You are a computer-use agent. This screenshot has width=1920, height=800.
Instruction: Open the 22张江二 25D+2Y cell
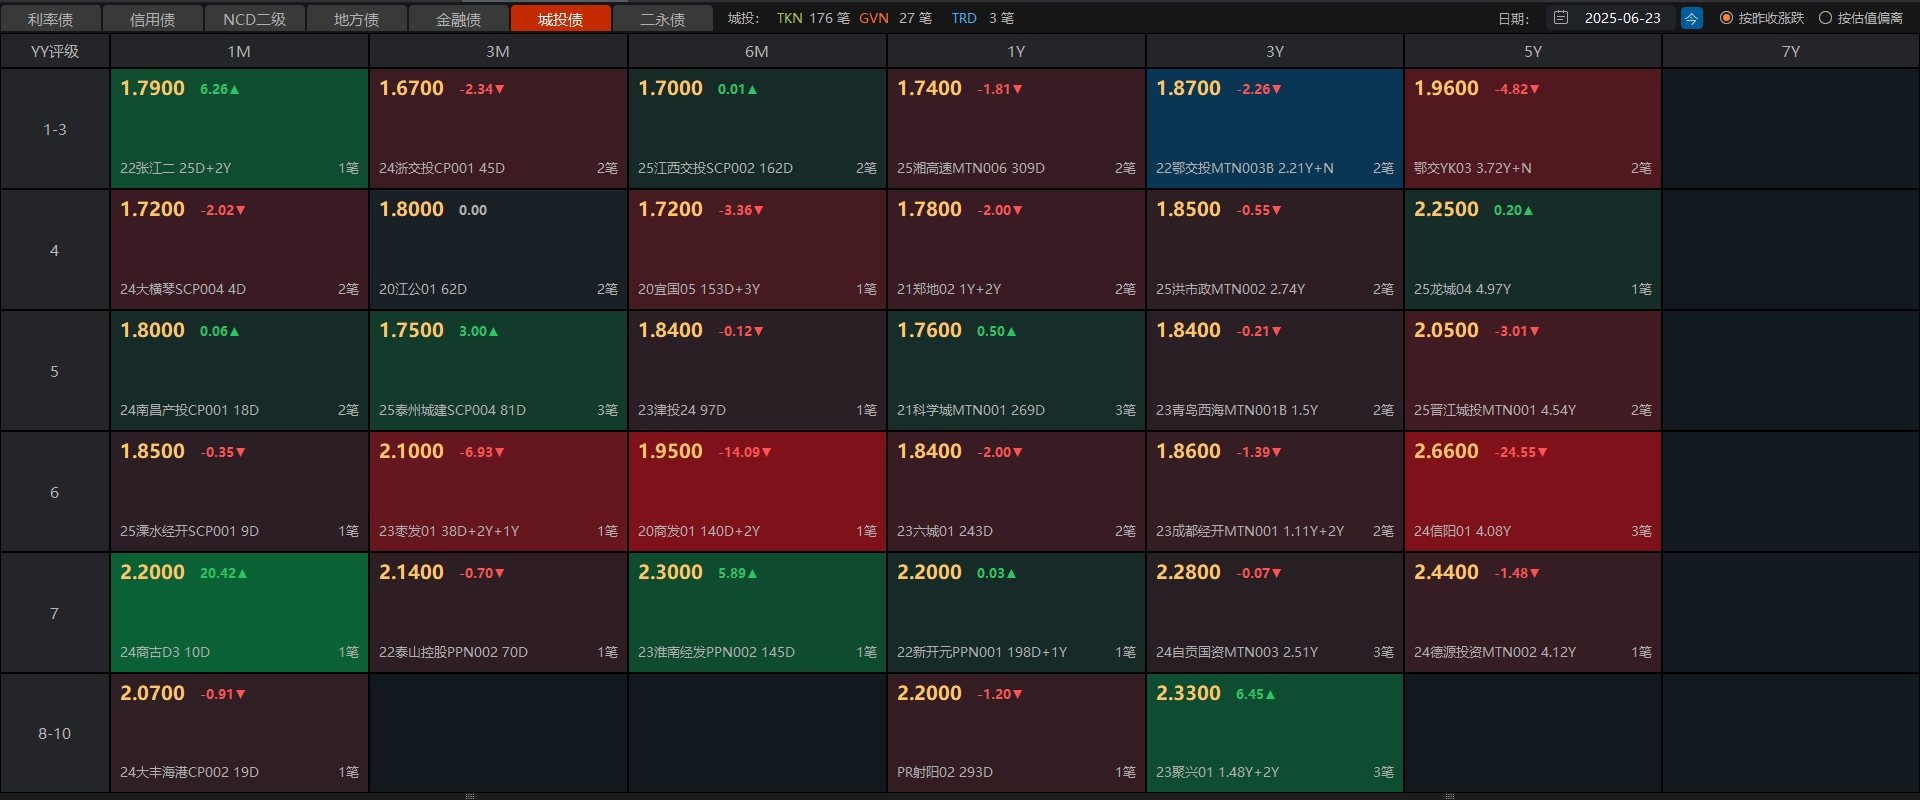pos(239,129)
